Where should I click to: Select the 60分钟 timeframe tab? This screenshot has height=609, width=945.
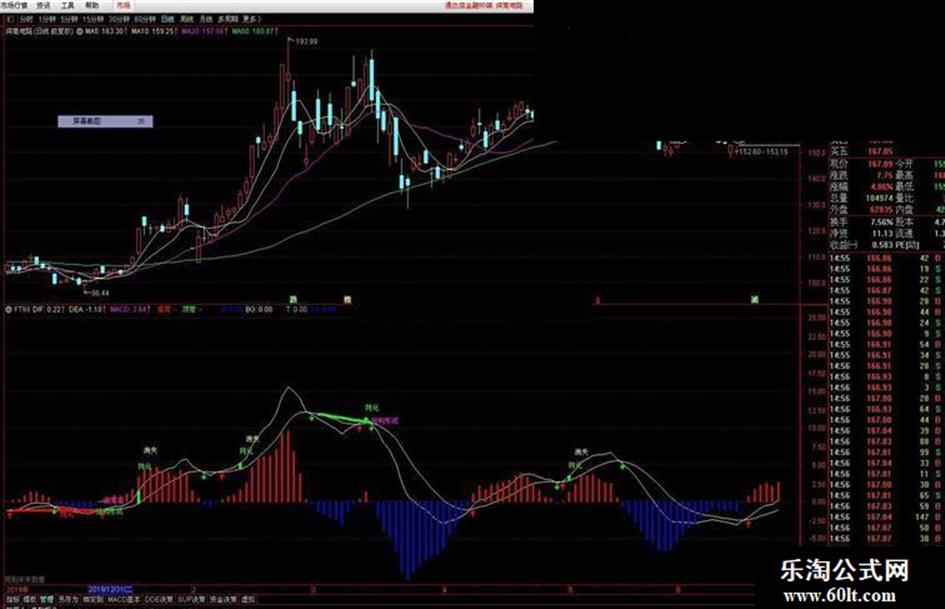[145, 19]
